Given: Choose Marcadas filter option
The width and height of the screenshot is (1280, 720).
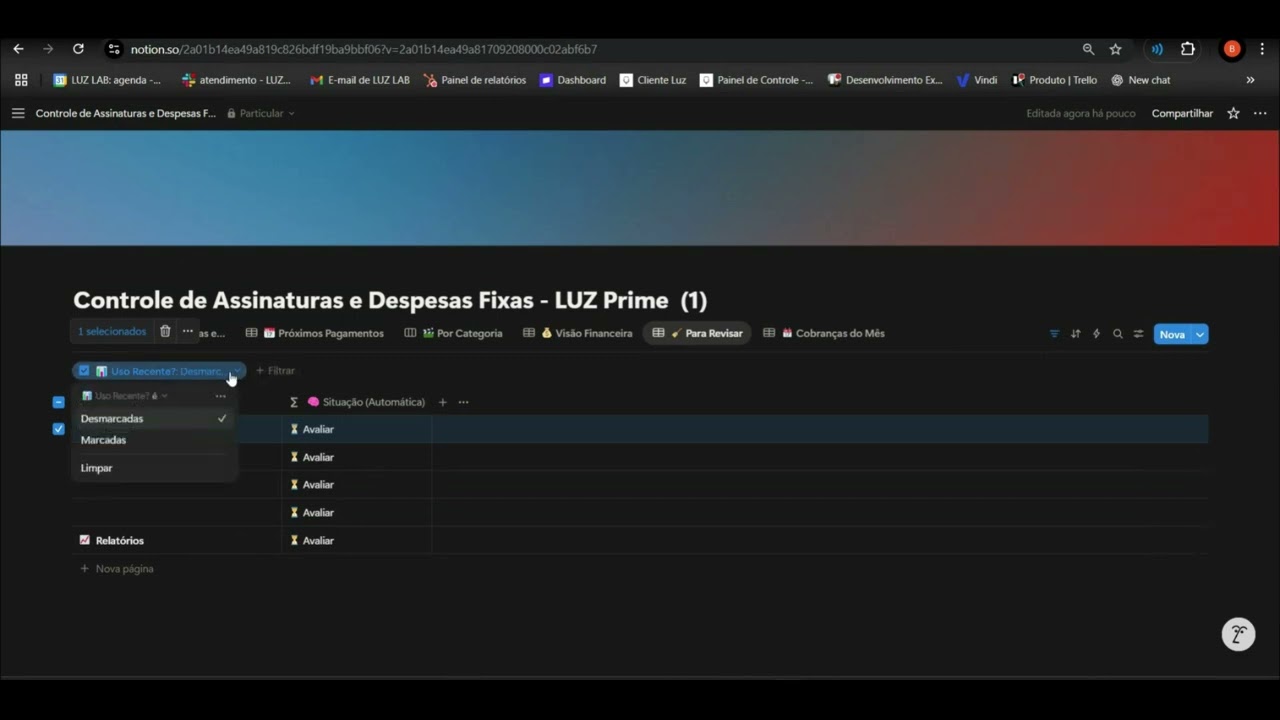Looking at the screenshot, I should point(154,440).
